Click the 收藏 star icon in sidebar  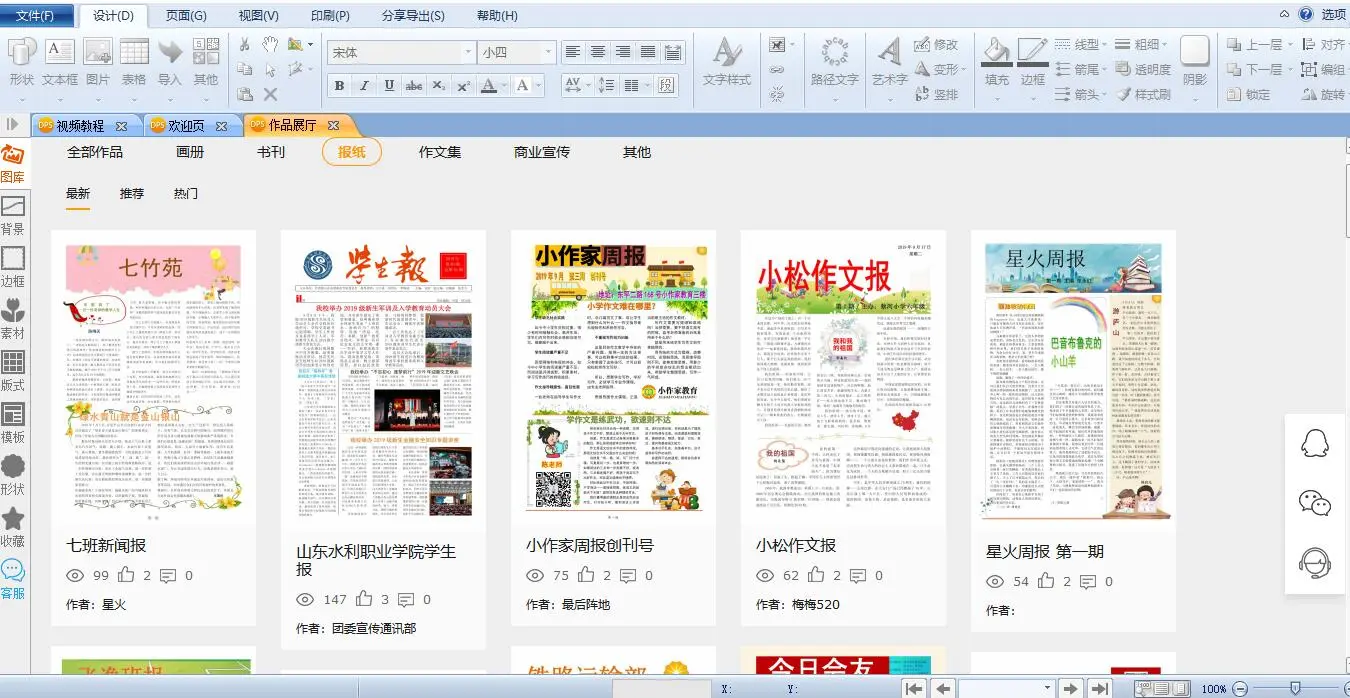pyautogui.click(x=13, y=527)
